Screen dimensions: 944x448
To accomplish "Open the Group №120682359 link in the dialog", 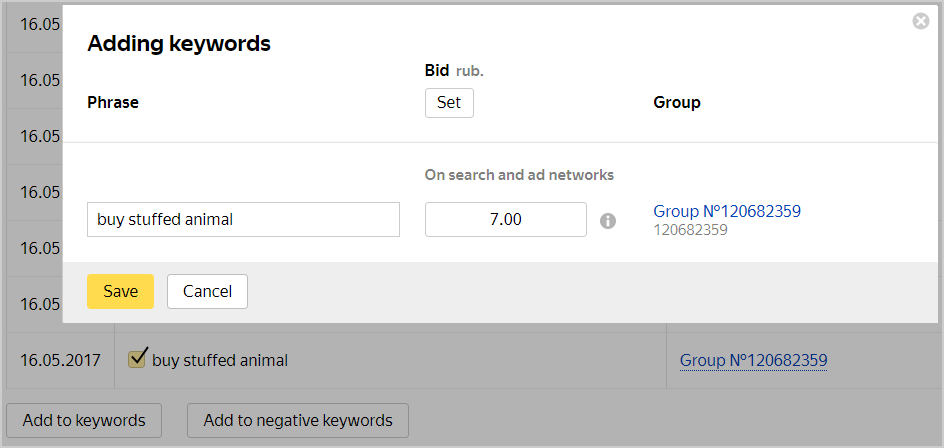I will click(726, 211).
